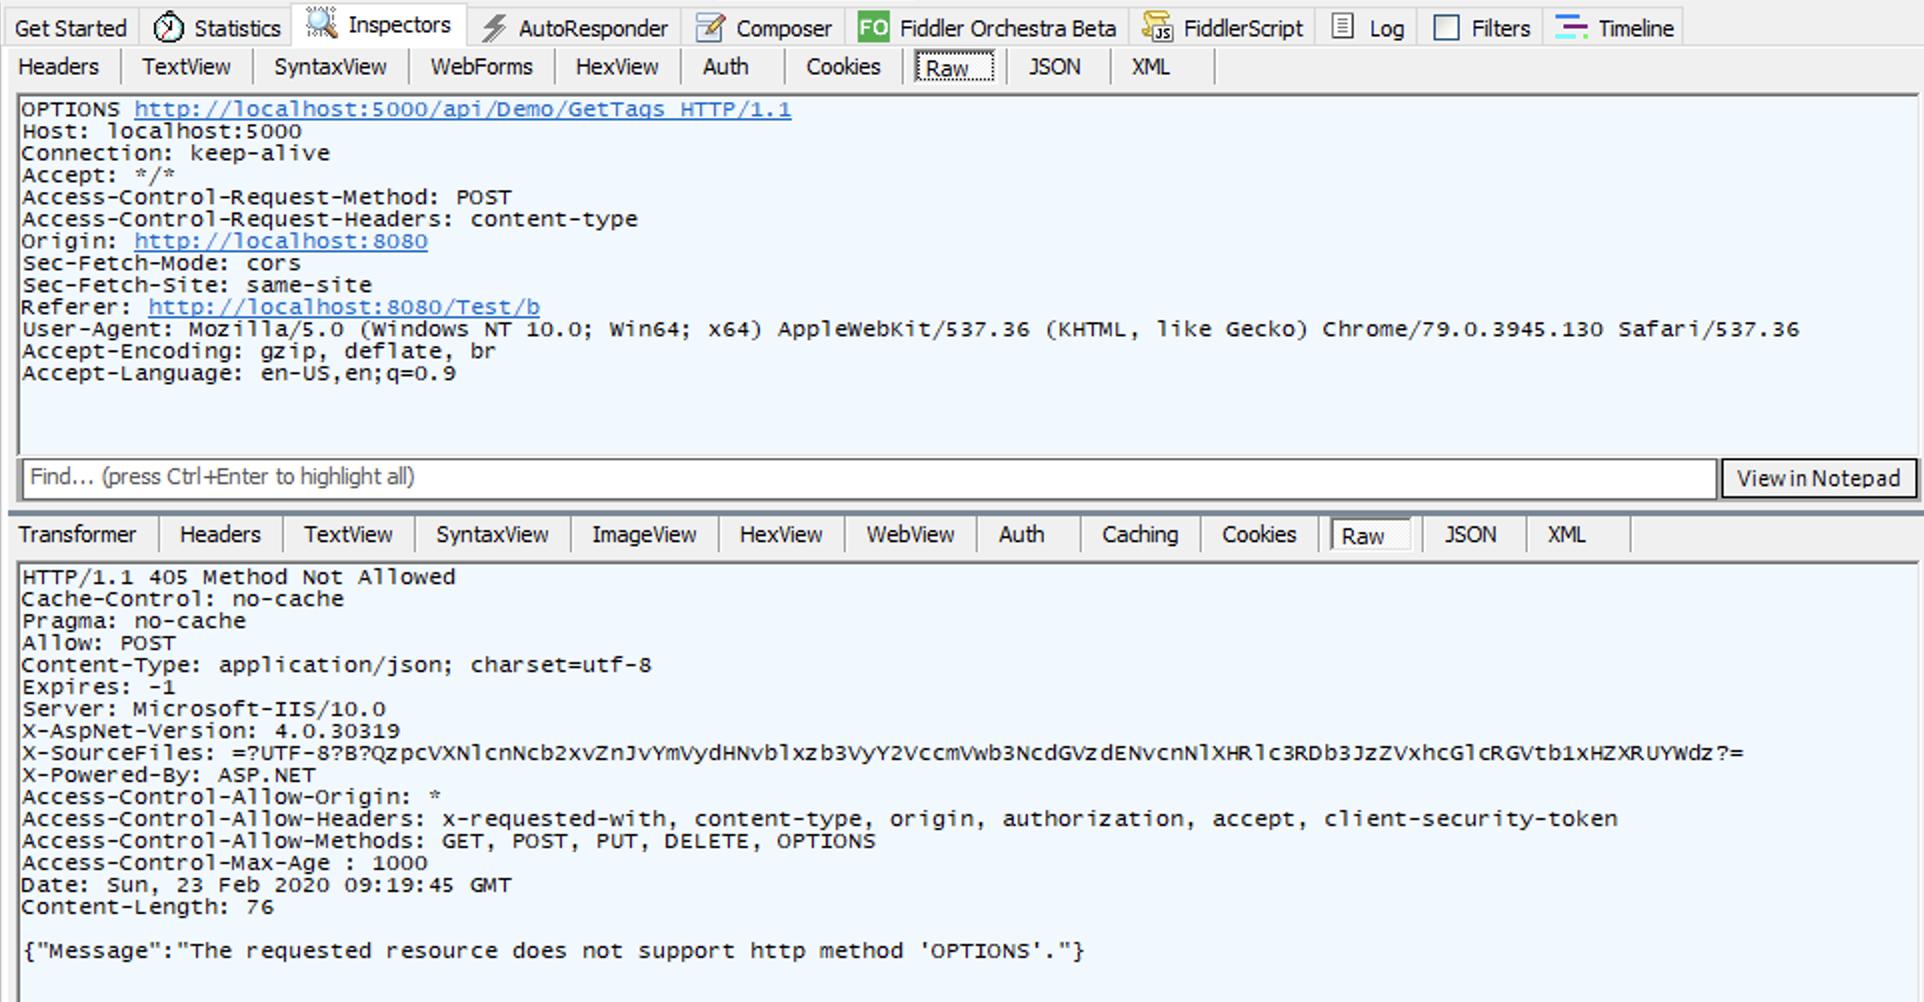This screenshot has width=1924, height=1002.
Task: Click the 405 Method Not Allowed status line
Action: [239, 577]
